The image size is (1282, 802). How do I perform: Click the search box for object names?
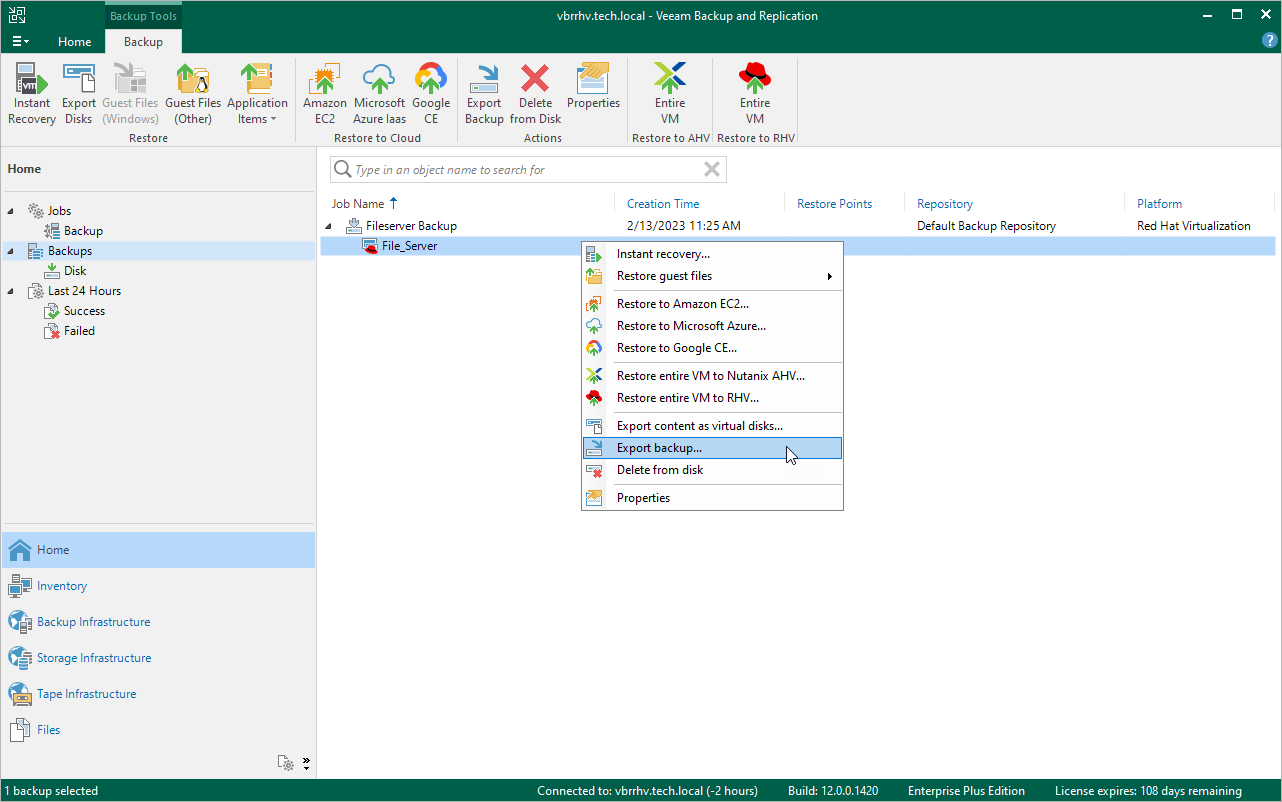528,170
